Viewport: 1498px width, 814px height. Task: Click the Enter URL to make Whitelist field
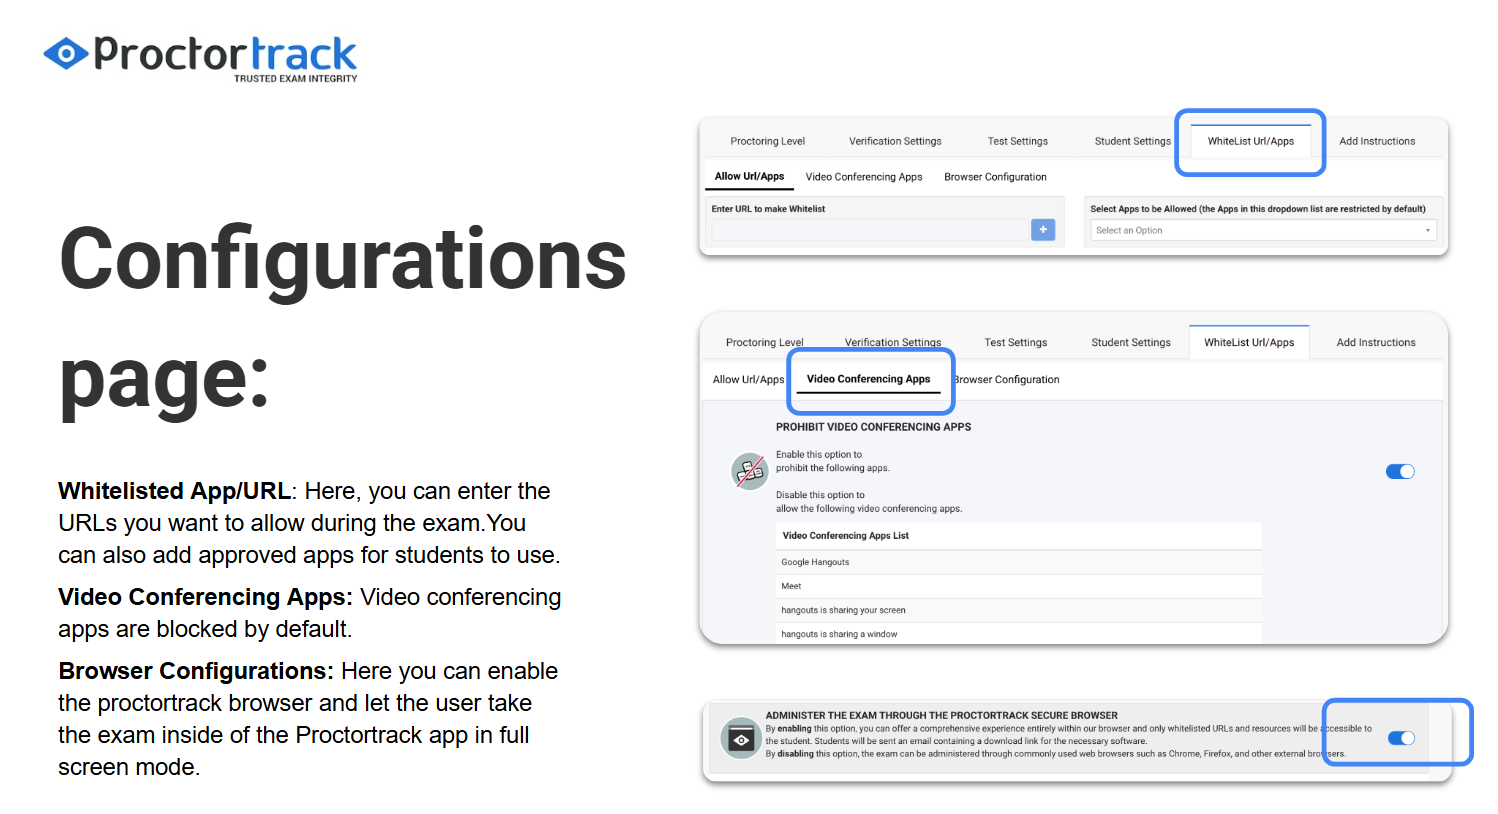869,230
